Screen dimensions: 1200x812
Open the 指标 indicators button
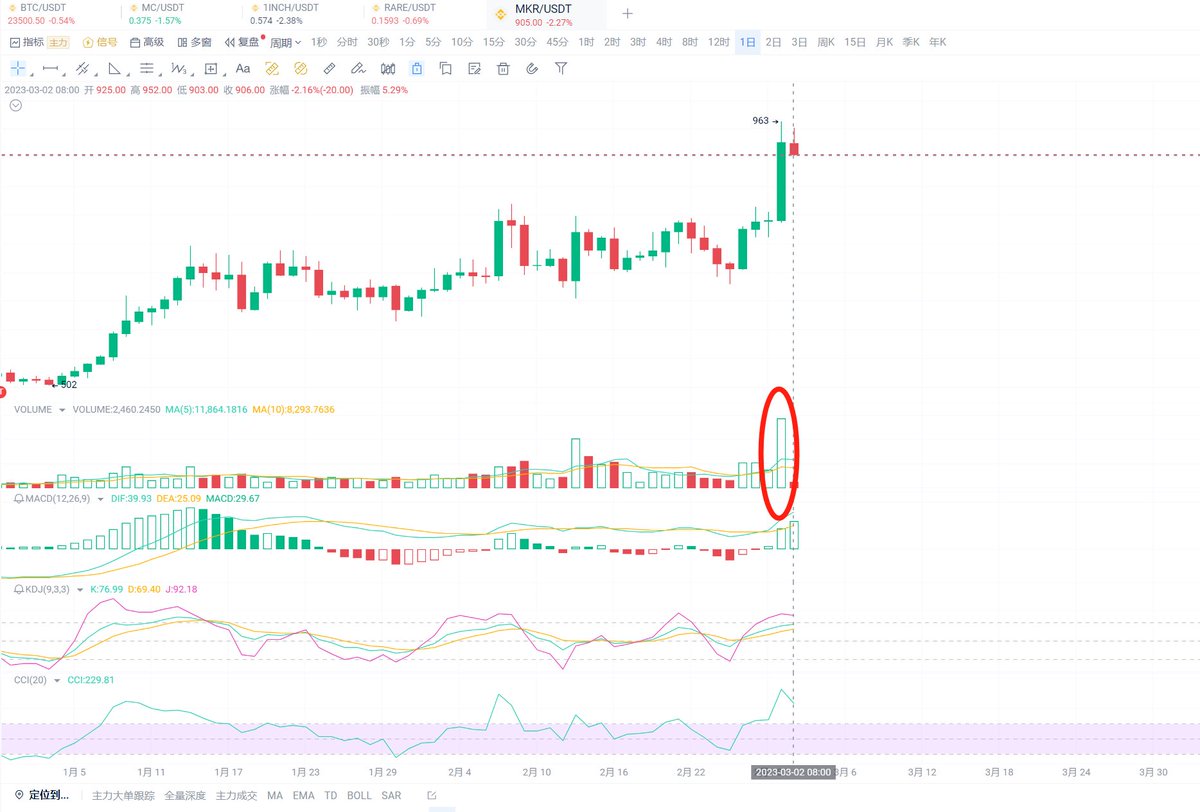pyautogui.click(x=29, y=42)
